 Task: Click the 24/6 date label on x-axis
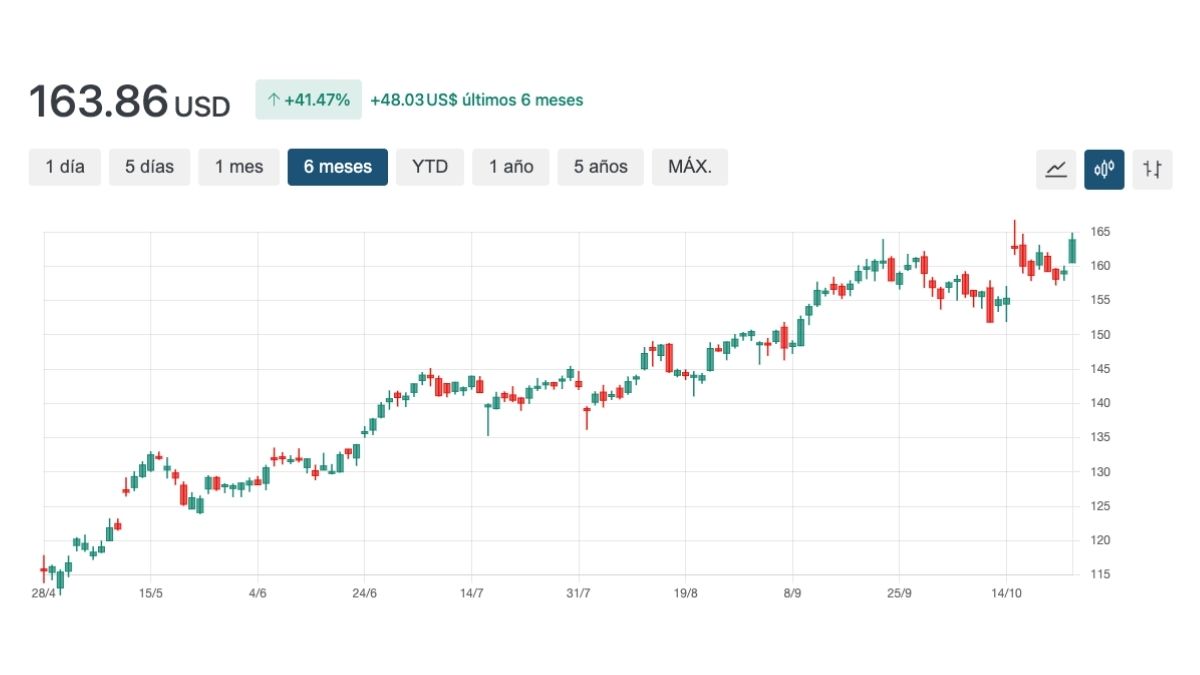coord(365,593)
